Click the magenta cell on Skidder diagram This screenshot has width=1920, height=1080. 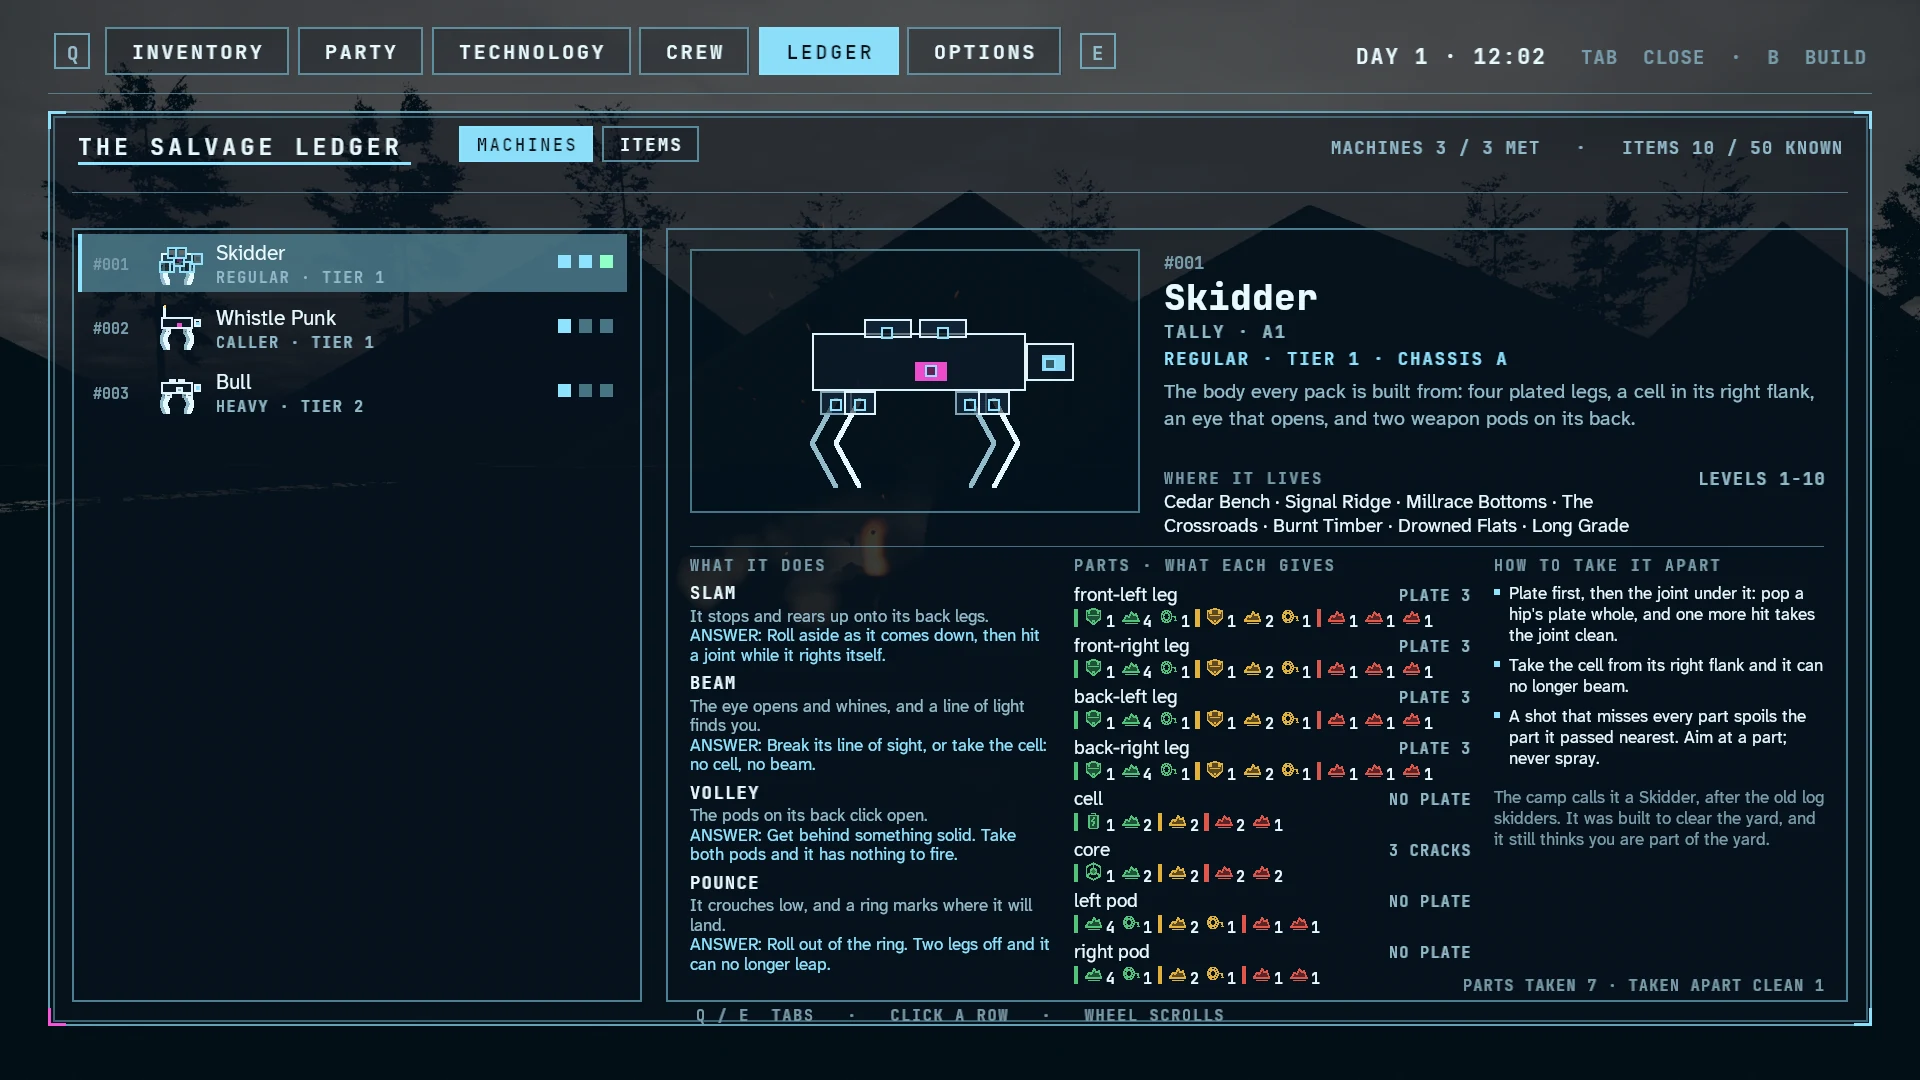tap(931, 371)
